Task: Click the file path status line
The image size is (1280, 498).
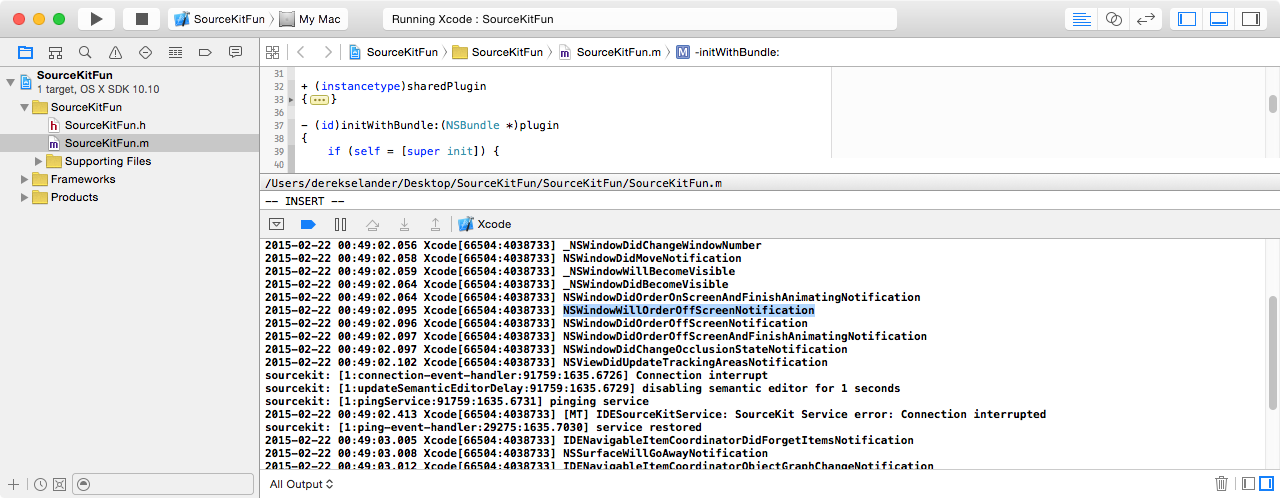Action: [x=495, y=184]
